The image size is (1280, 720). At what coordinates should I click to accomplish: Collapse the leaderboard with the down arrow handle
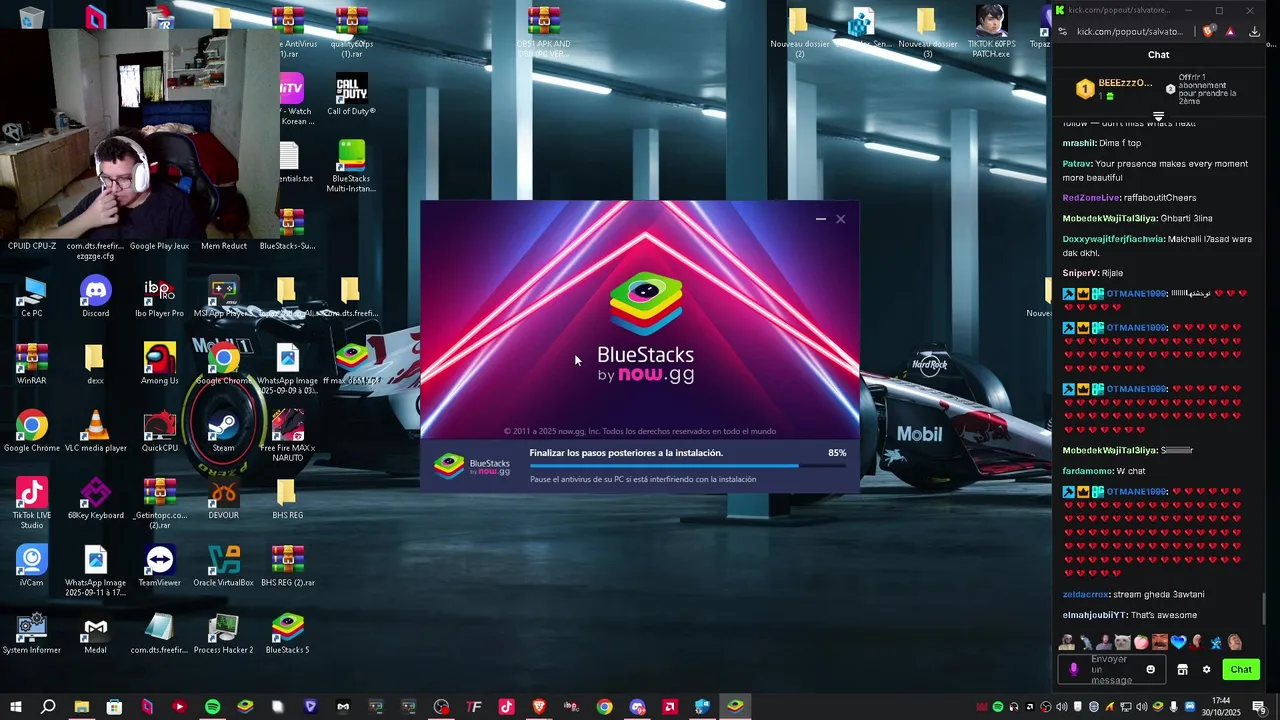1158,117
